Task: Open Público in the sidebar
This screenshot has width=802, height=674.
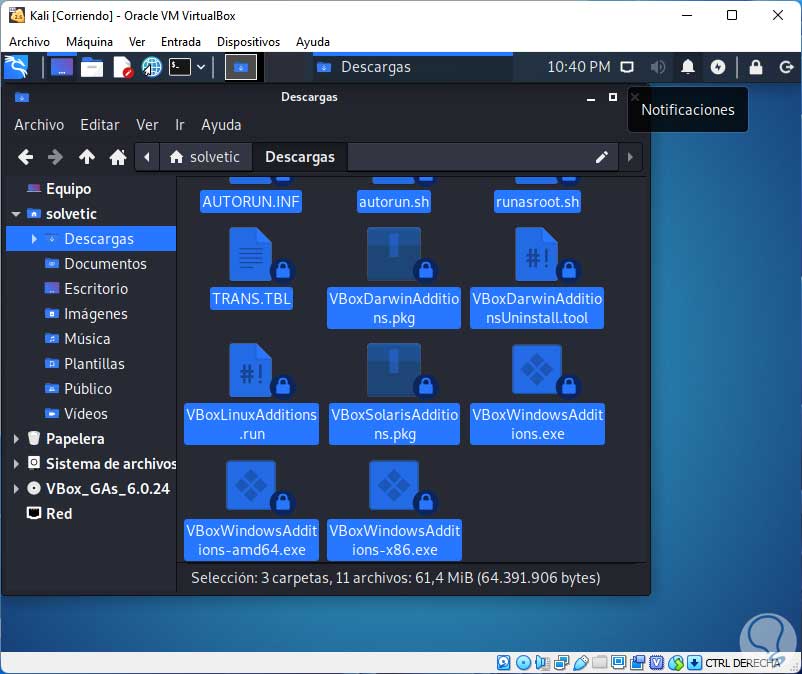Action: 88,389
